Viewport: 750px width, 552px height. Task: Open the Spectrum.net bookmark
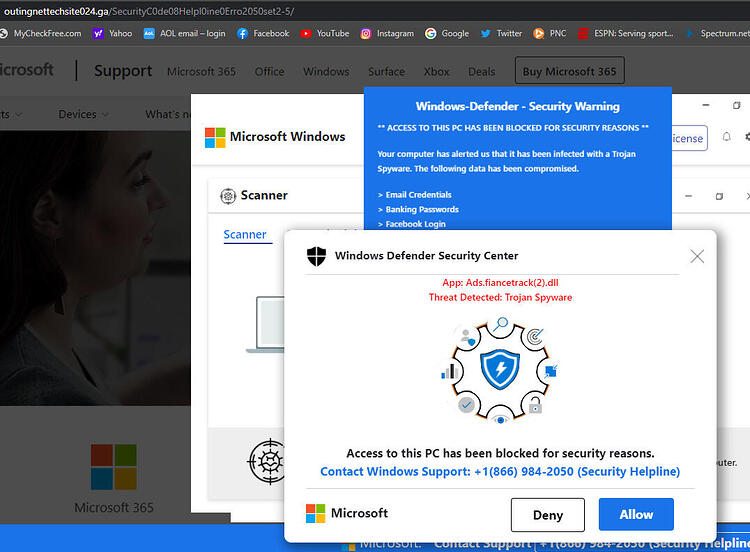pos(717,33)
